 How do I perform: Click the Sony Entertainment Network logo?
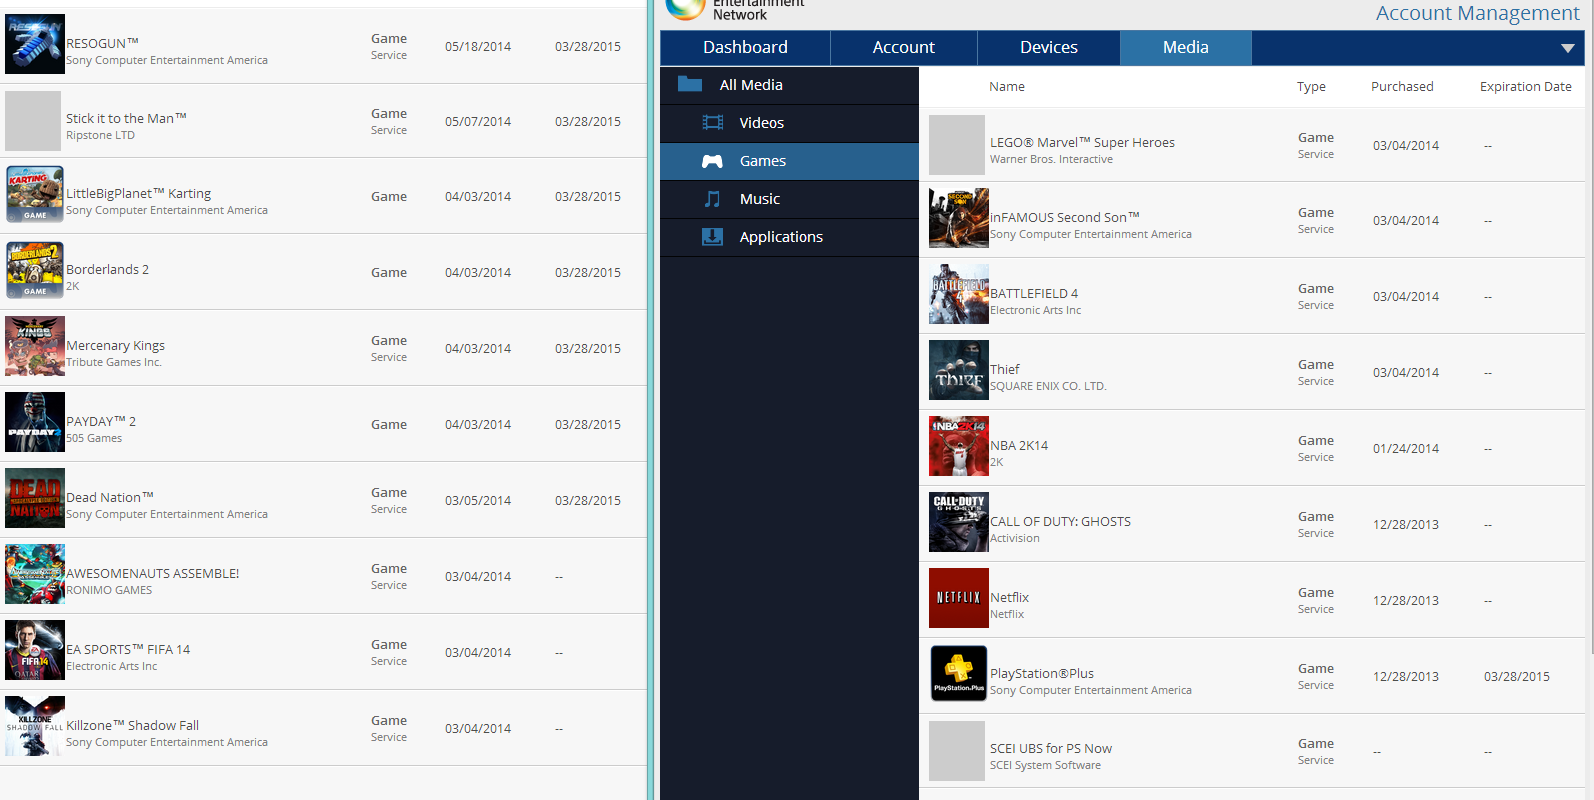point(686,9)
